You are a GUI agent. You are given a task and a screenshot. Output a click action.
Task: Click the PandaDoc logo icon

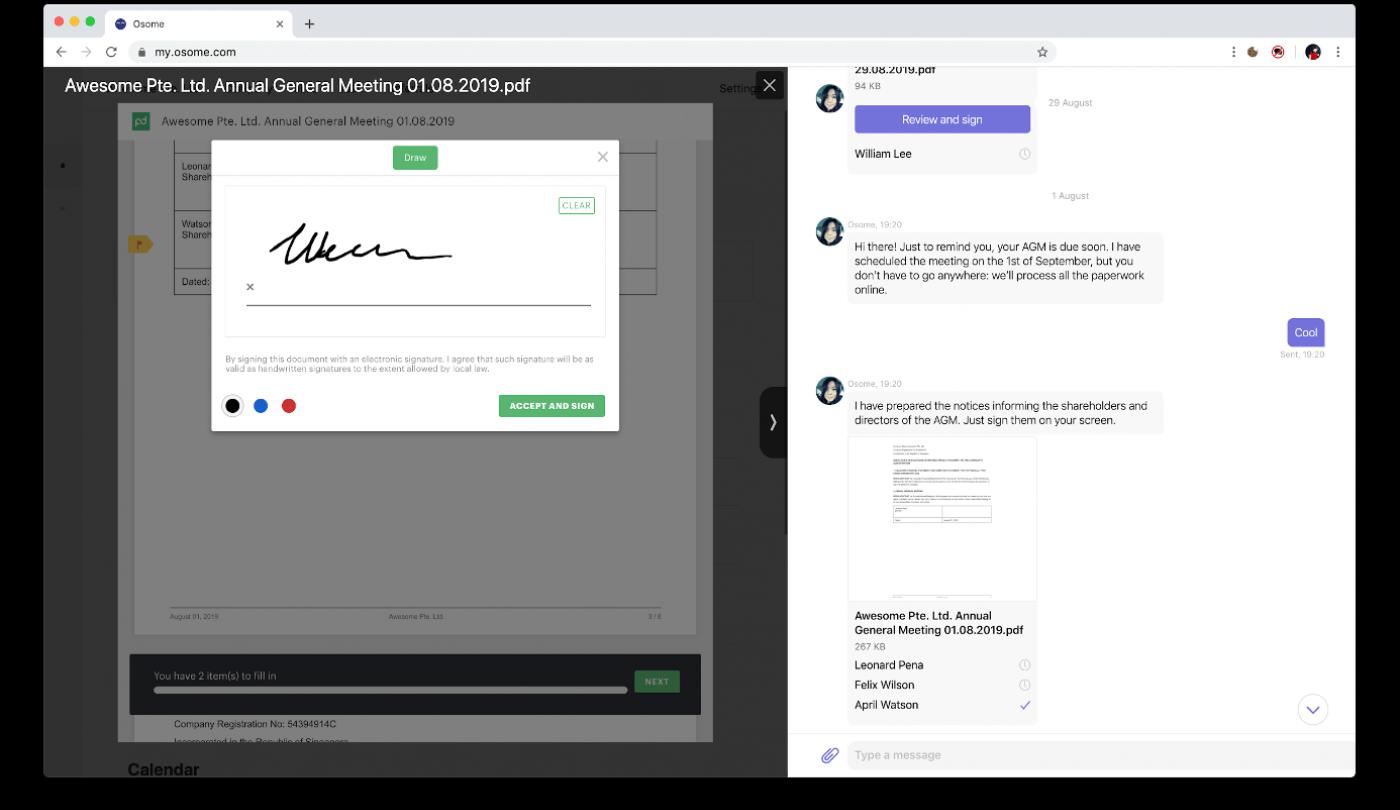141,121
